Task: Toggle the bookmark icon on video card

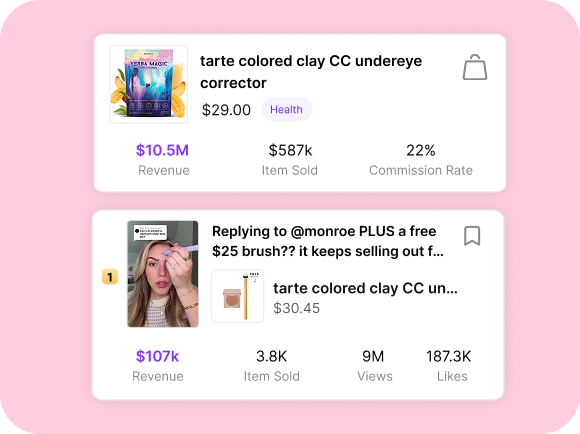Action: coord(472,236)
